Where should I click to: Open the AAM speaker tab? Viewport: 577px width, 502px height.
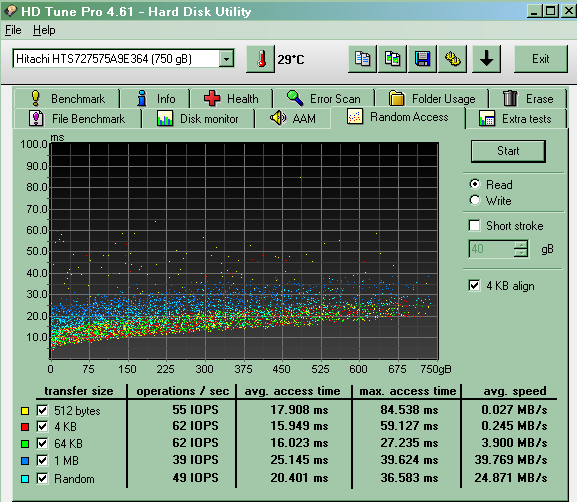(293, 119)
